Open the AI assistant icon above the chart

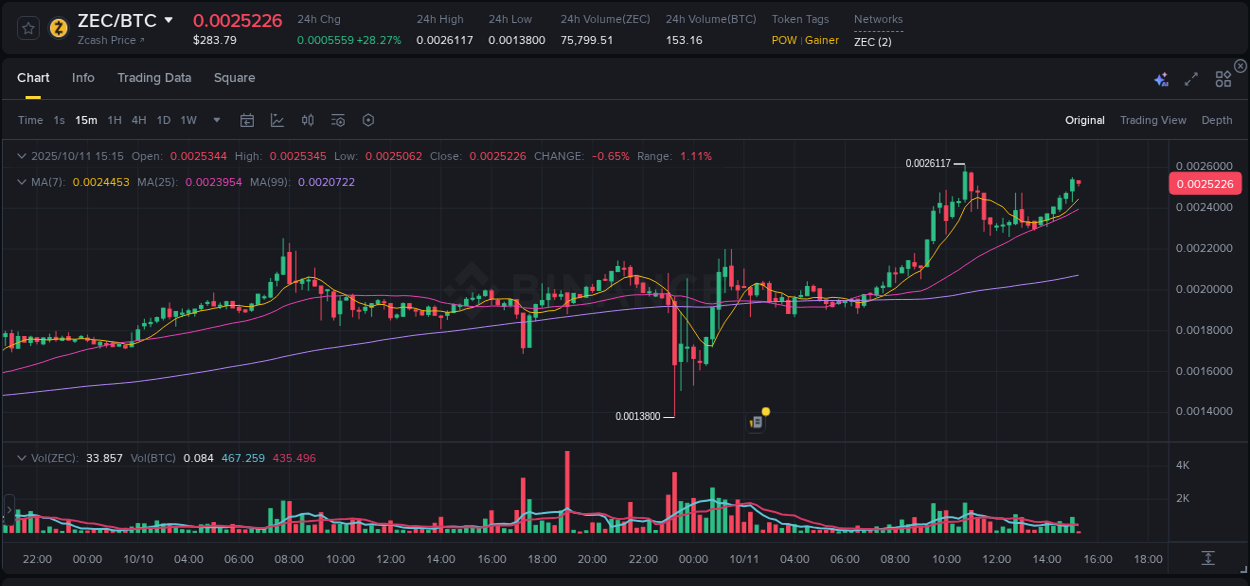click(x=1161, y=79)
